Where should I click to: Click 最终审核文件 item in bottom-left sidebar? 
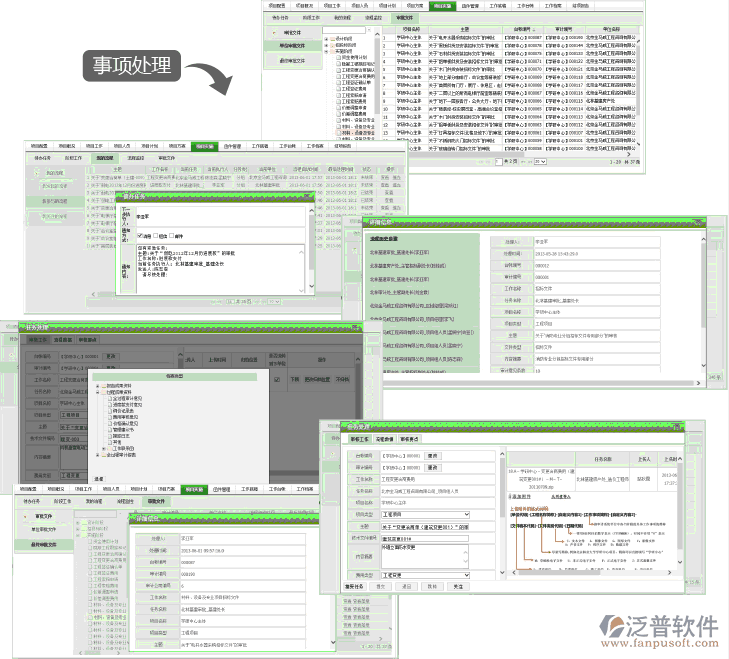click(x=41, y=545)
